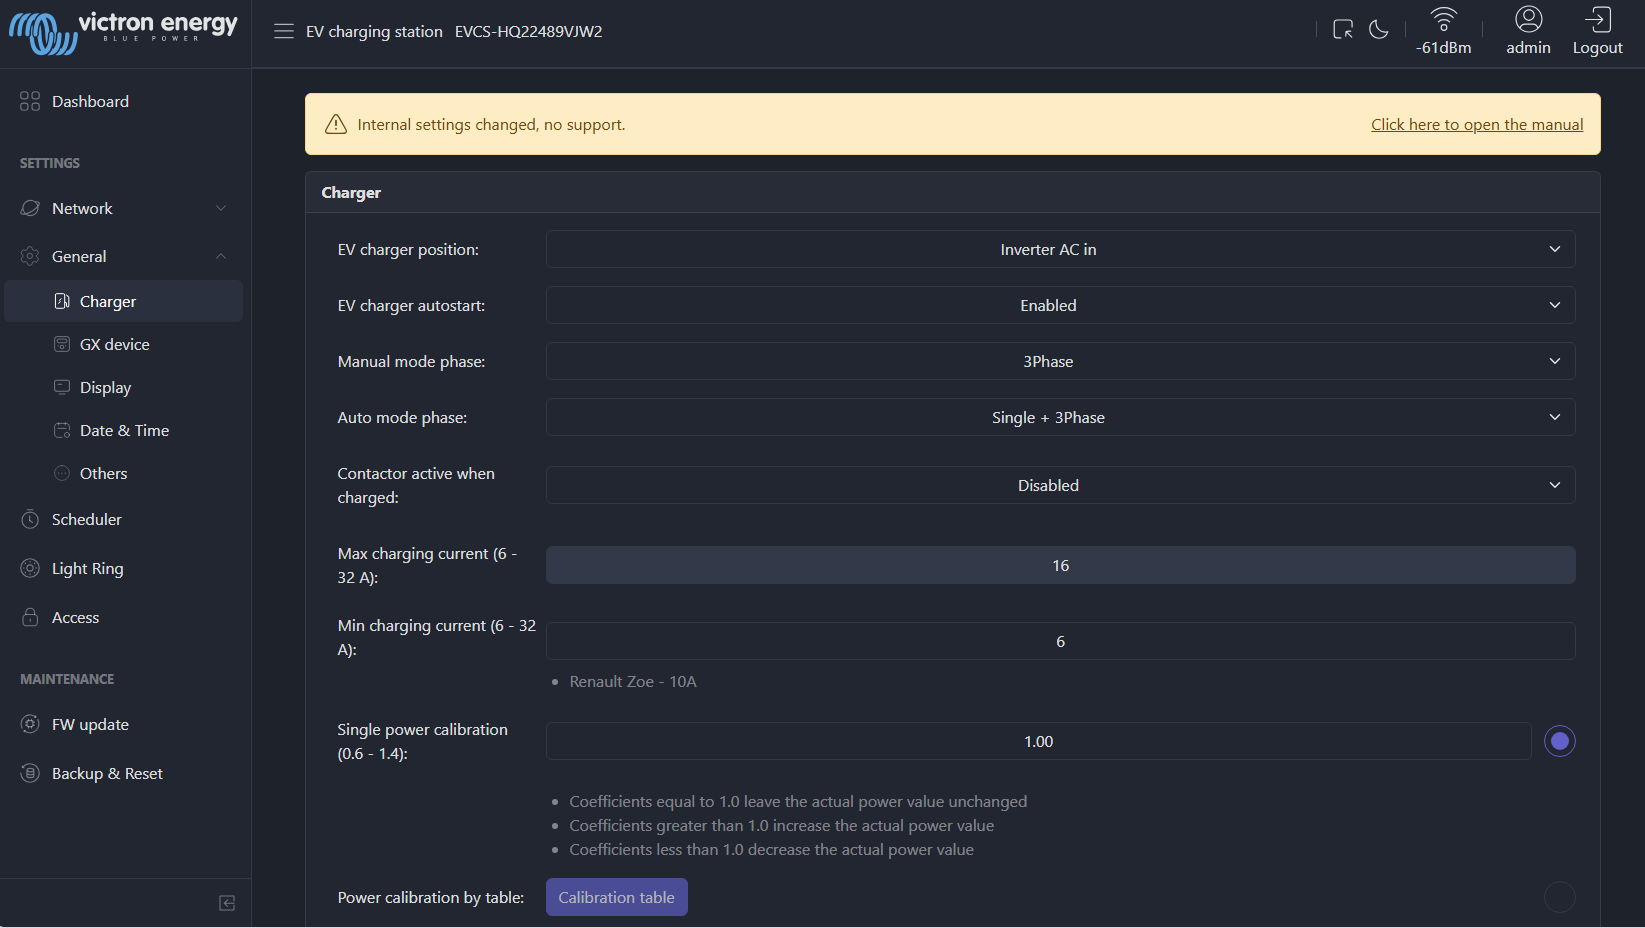The height and width of the screenshot is (928, 1645).
Task: Toggle dark mode moon icon
Action: coord(1379,29)
